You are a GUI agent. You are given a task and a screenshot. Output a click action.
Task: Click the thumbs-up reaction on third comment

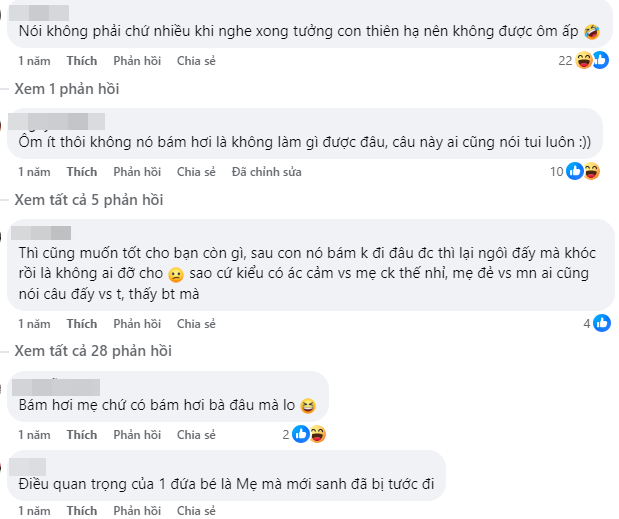(x=602, y=323)
